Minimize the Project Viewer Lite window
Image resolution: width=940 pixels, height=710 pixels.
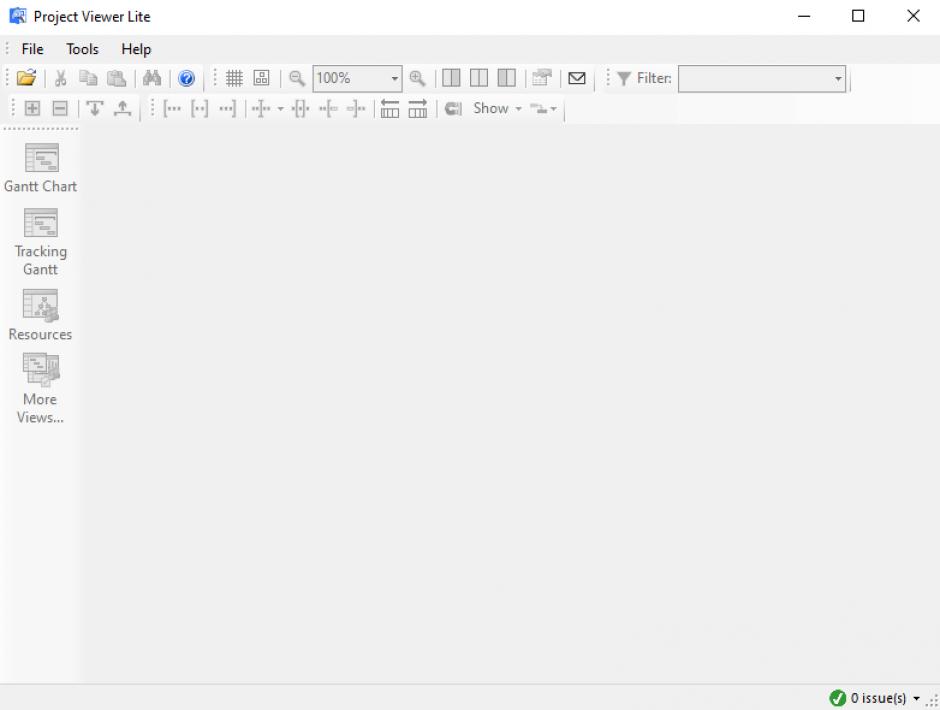tap(804, 16)
